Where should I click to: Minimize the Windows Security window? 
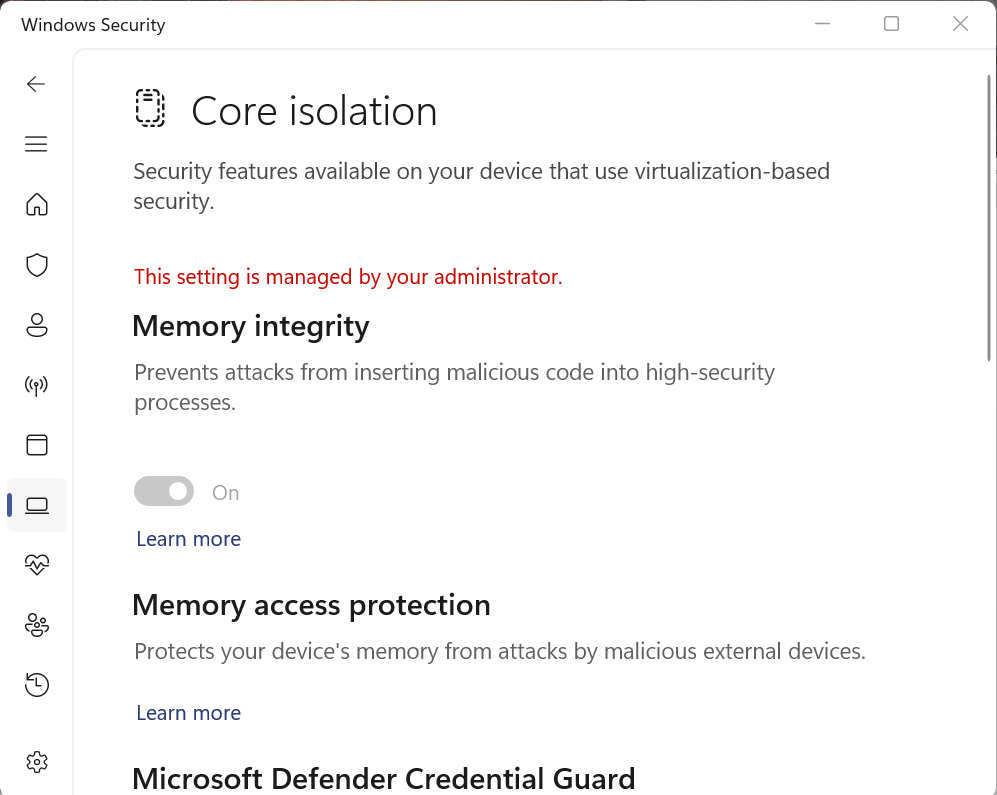pos(822,24)
